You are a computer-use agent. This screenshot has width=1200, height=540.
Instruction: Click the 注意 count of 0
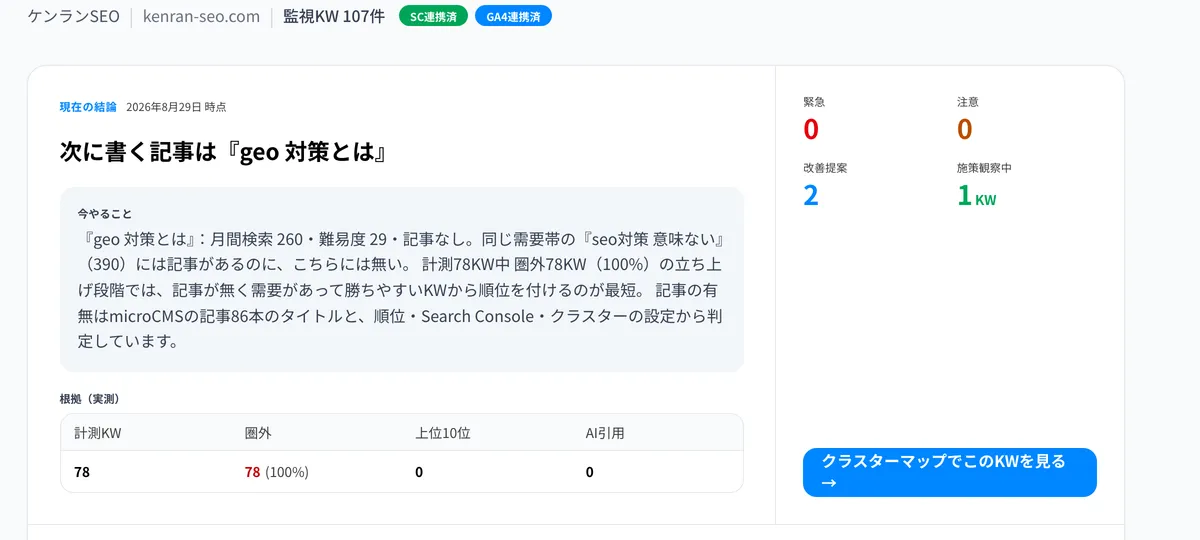(965, 129)
